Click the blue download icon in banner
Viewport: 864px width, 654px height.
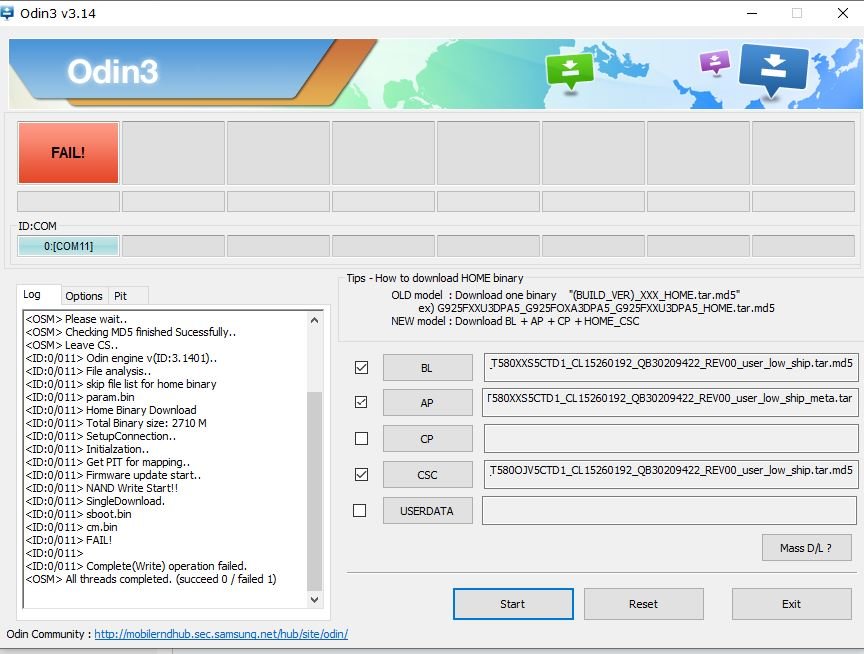click(774, 69)
